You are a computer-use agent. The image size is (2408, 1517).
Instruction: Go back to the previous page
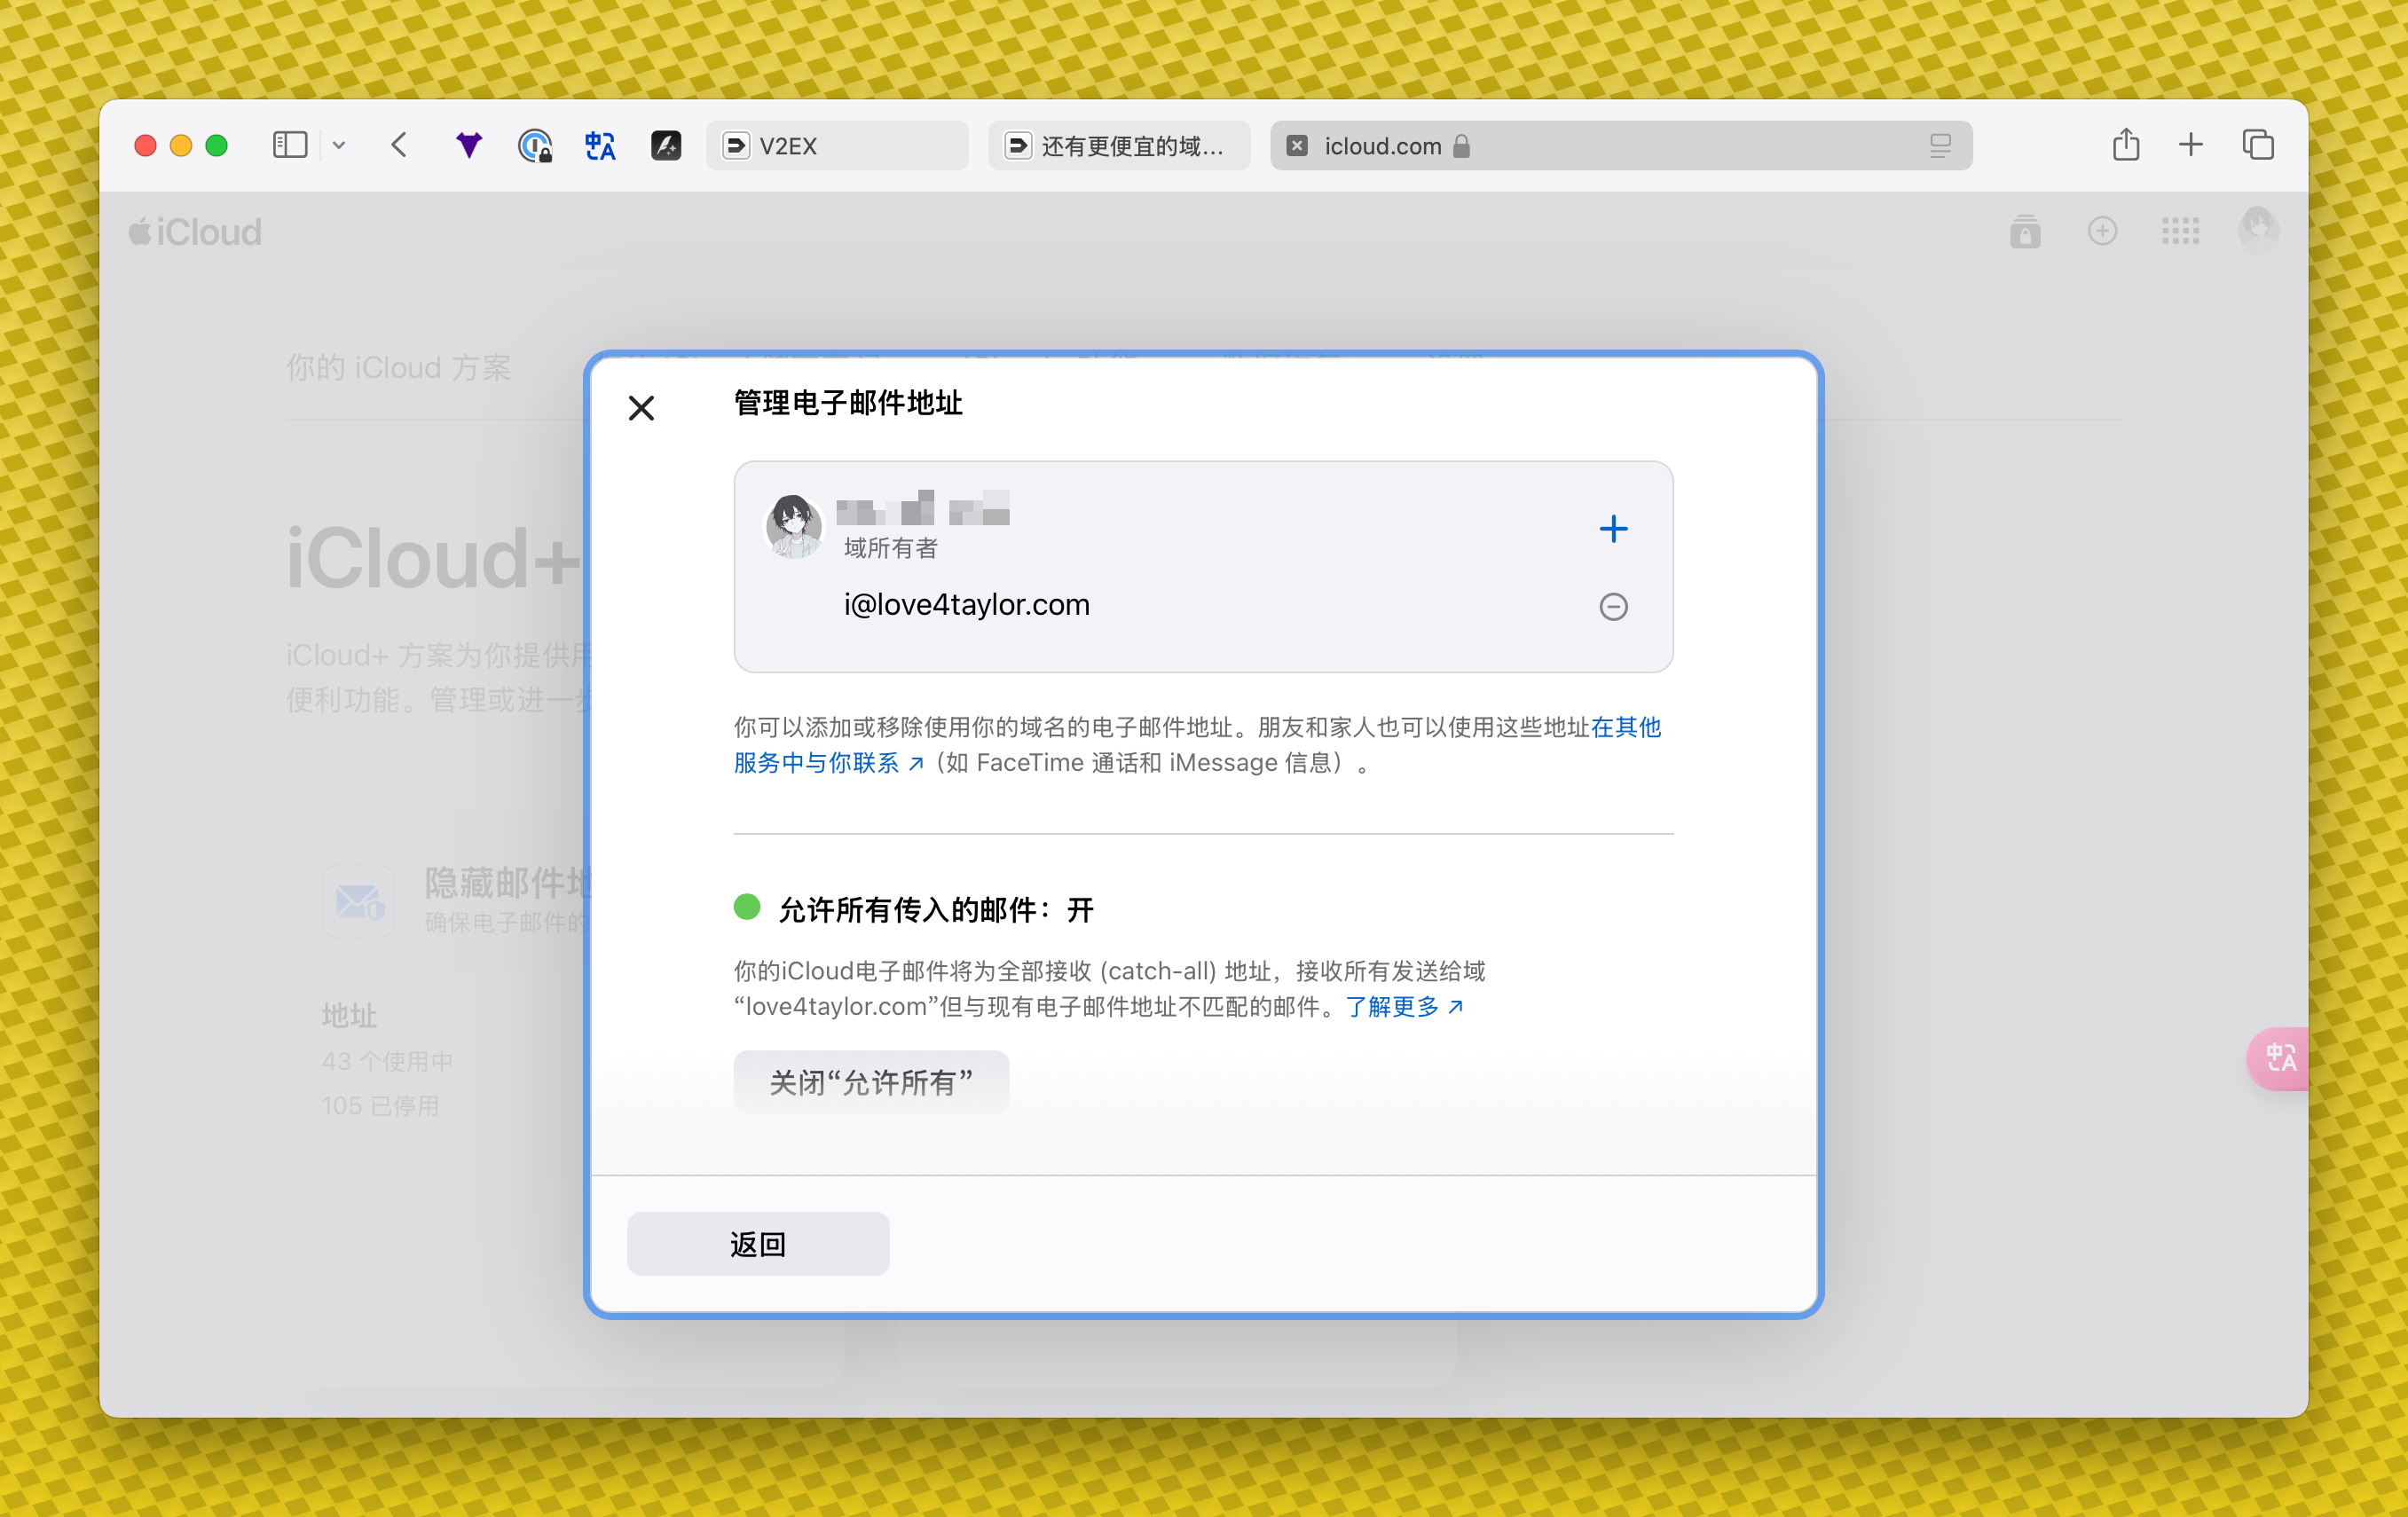pyautogui.click(x=399, y=146)
